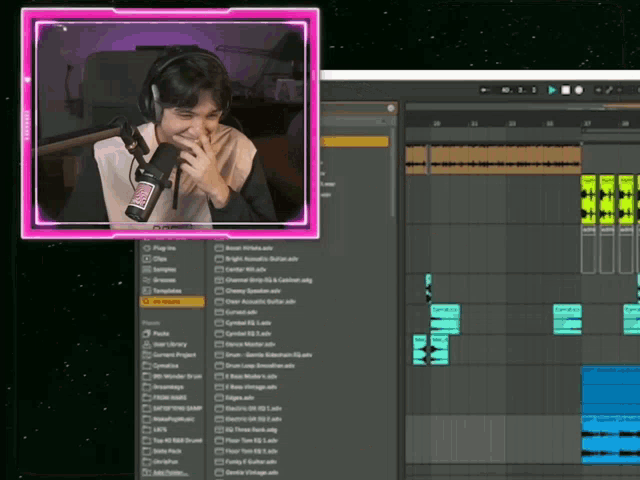Select the Clear Acoustic Guitar.adv preset
640x480 pixels.
tap(256, 302)
